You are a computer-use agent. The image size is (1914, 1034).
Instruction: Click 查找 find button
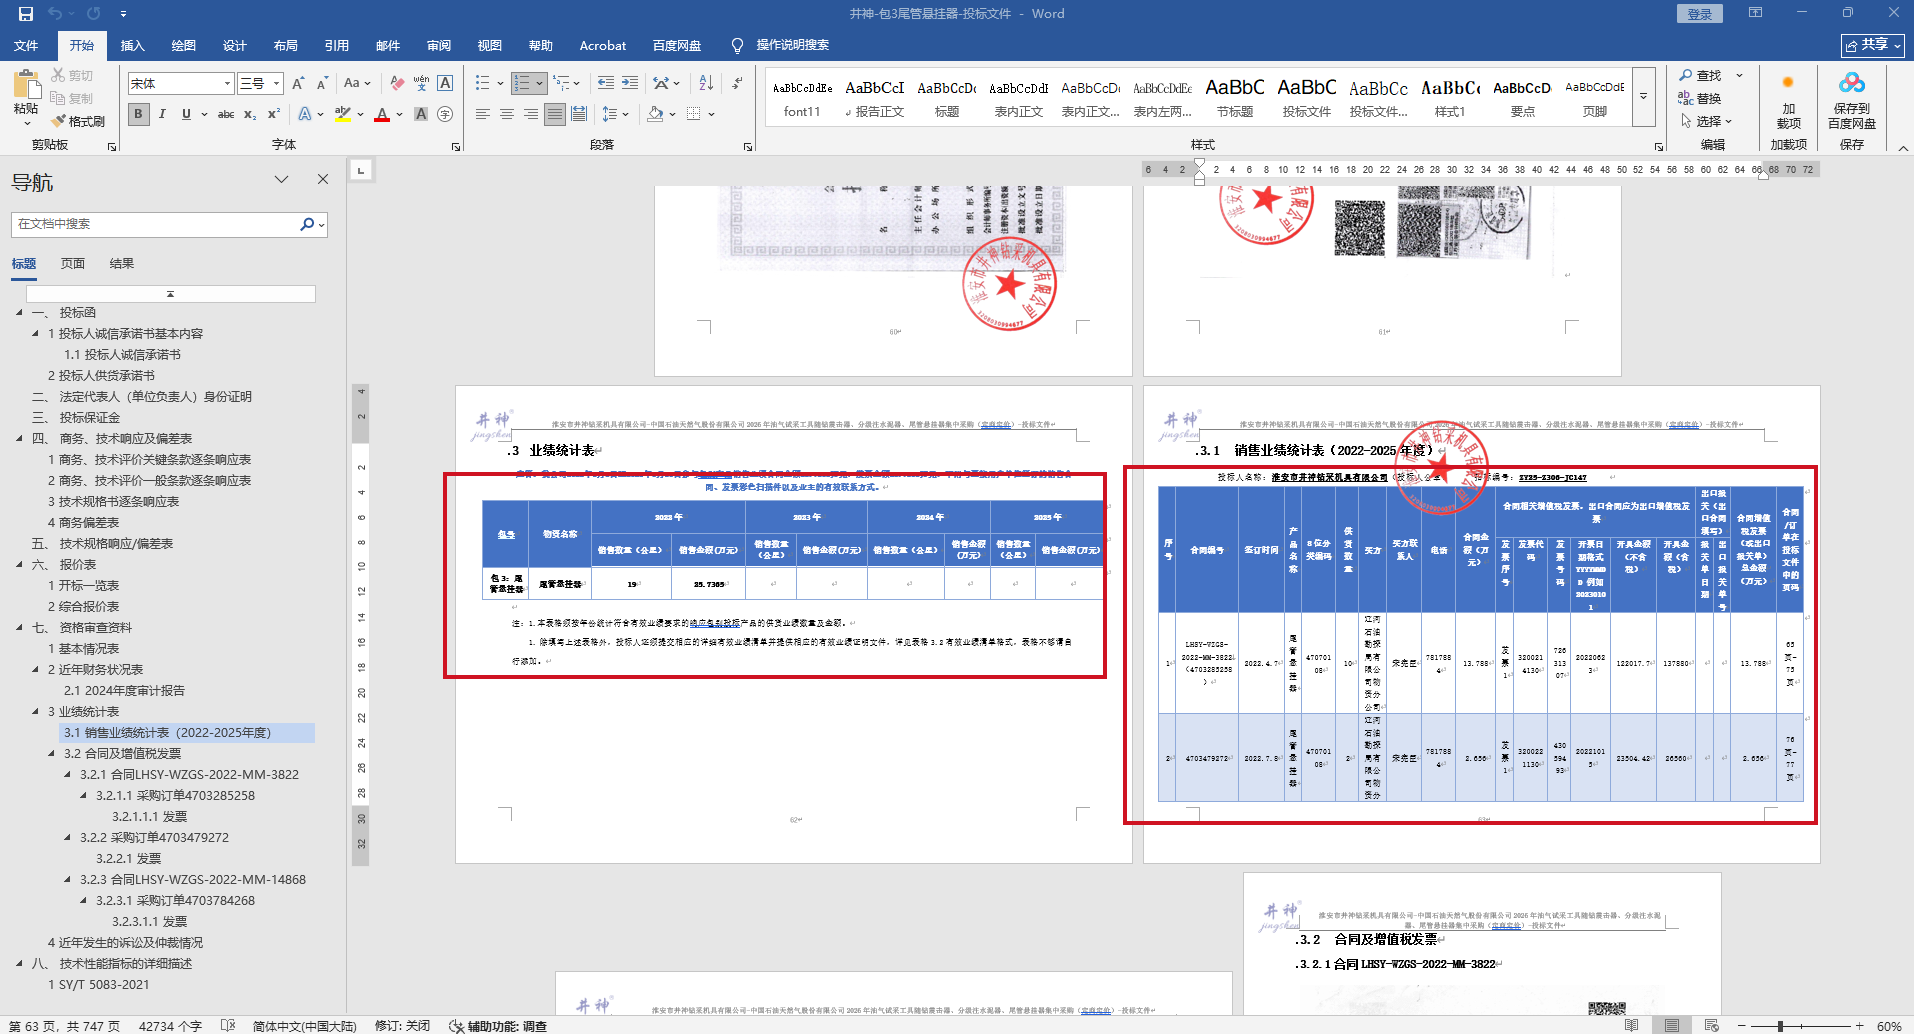[x=1701, y=75]
